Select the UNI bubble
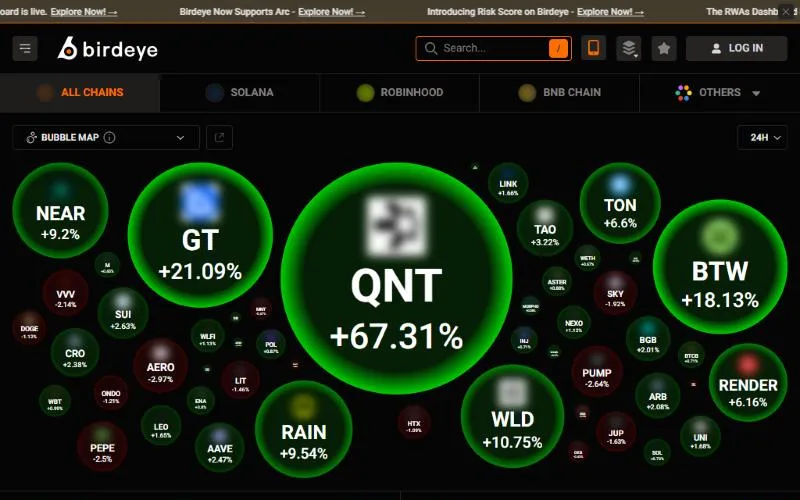The width and height of the screenshot is (800, 500). click(x=700, y=437)
